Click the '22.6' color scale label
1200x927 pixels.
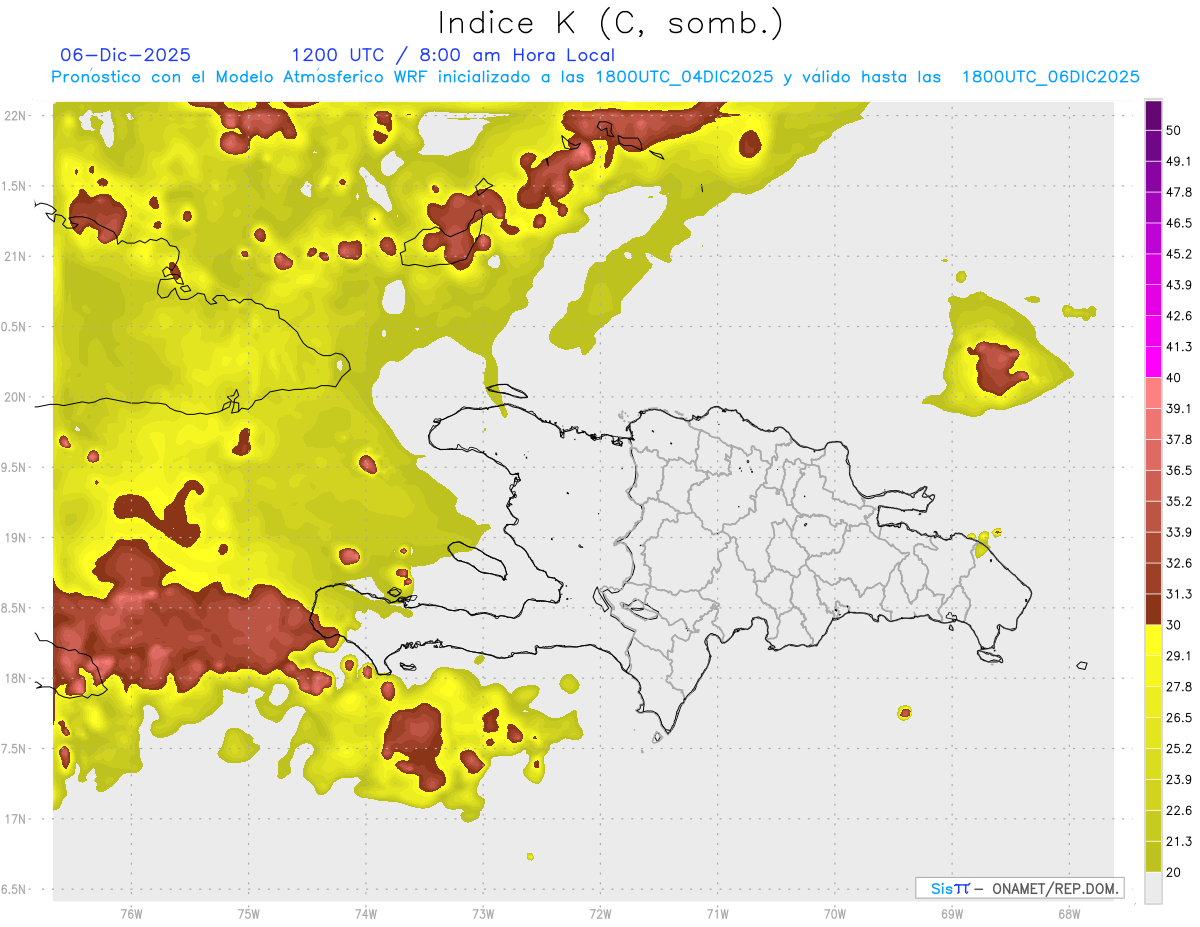click(1179, 810)
